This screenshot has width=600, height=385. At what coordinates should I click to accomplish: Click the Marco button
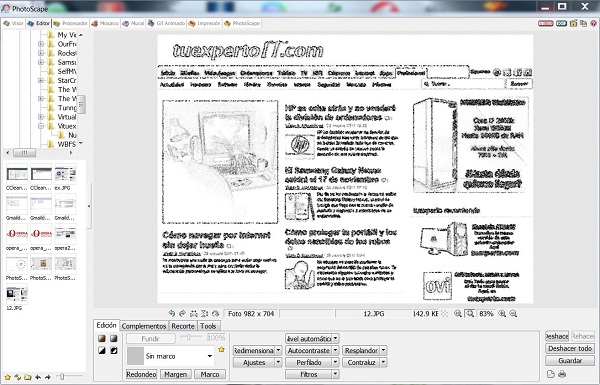(210, 374)
